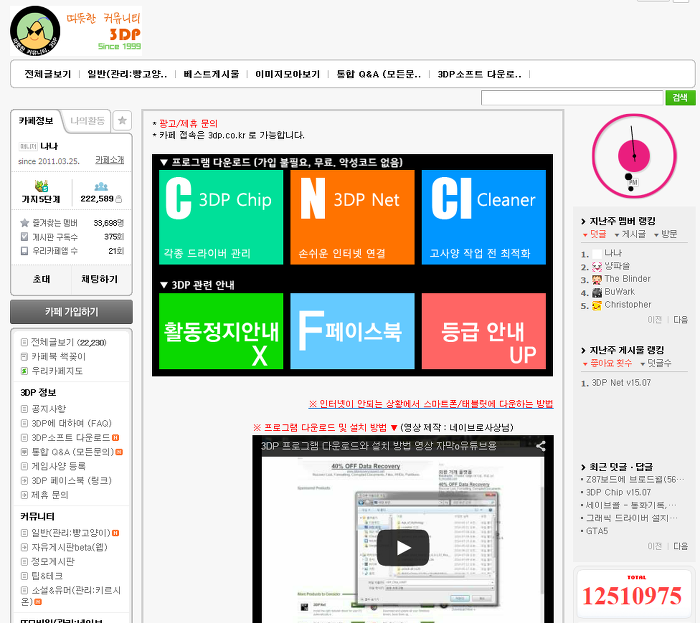The image size is (700, 623).
Task: Sort post ranking by 좋아요 횟수
Action: point(611,363)
